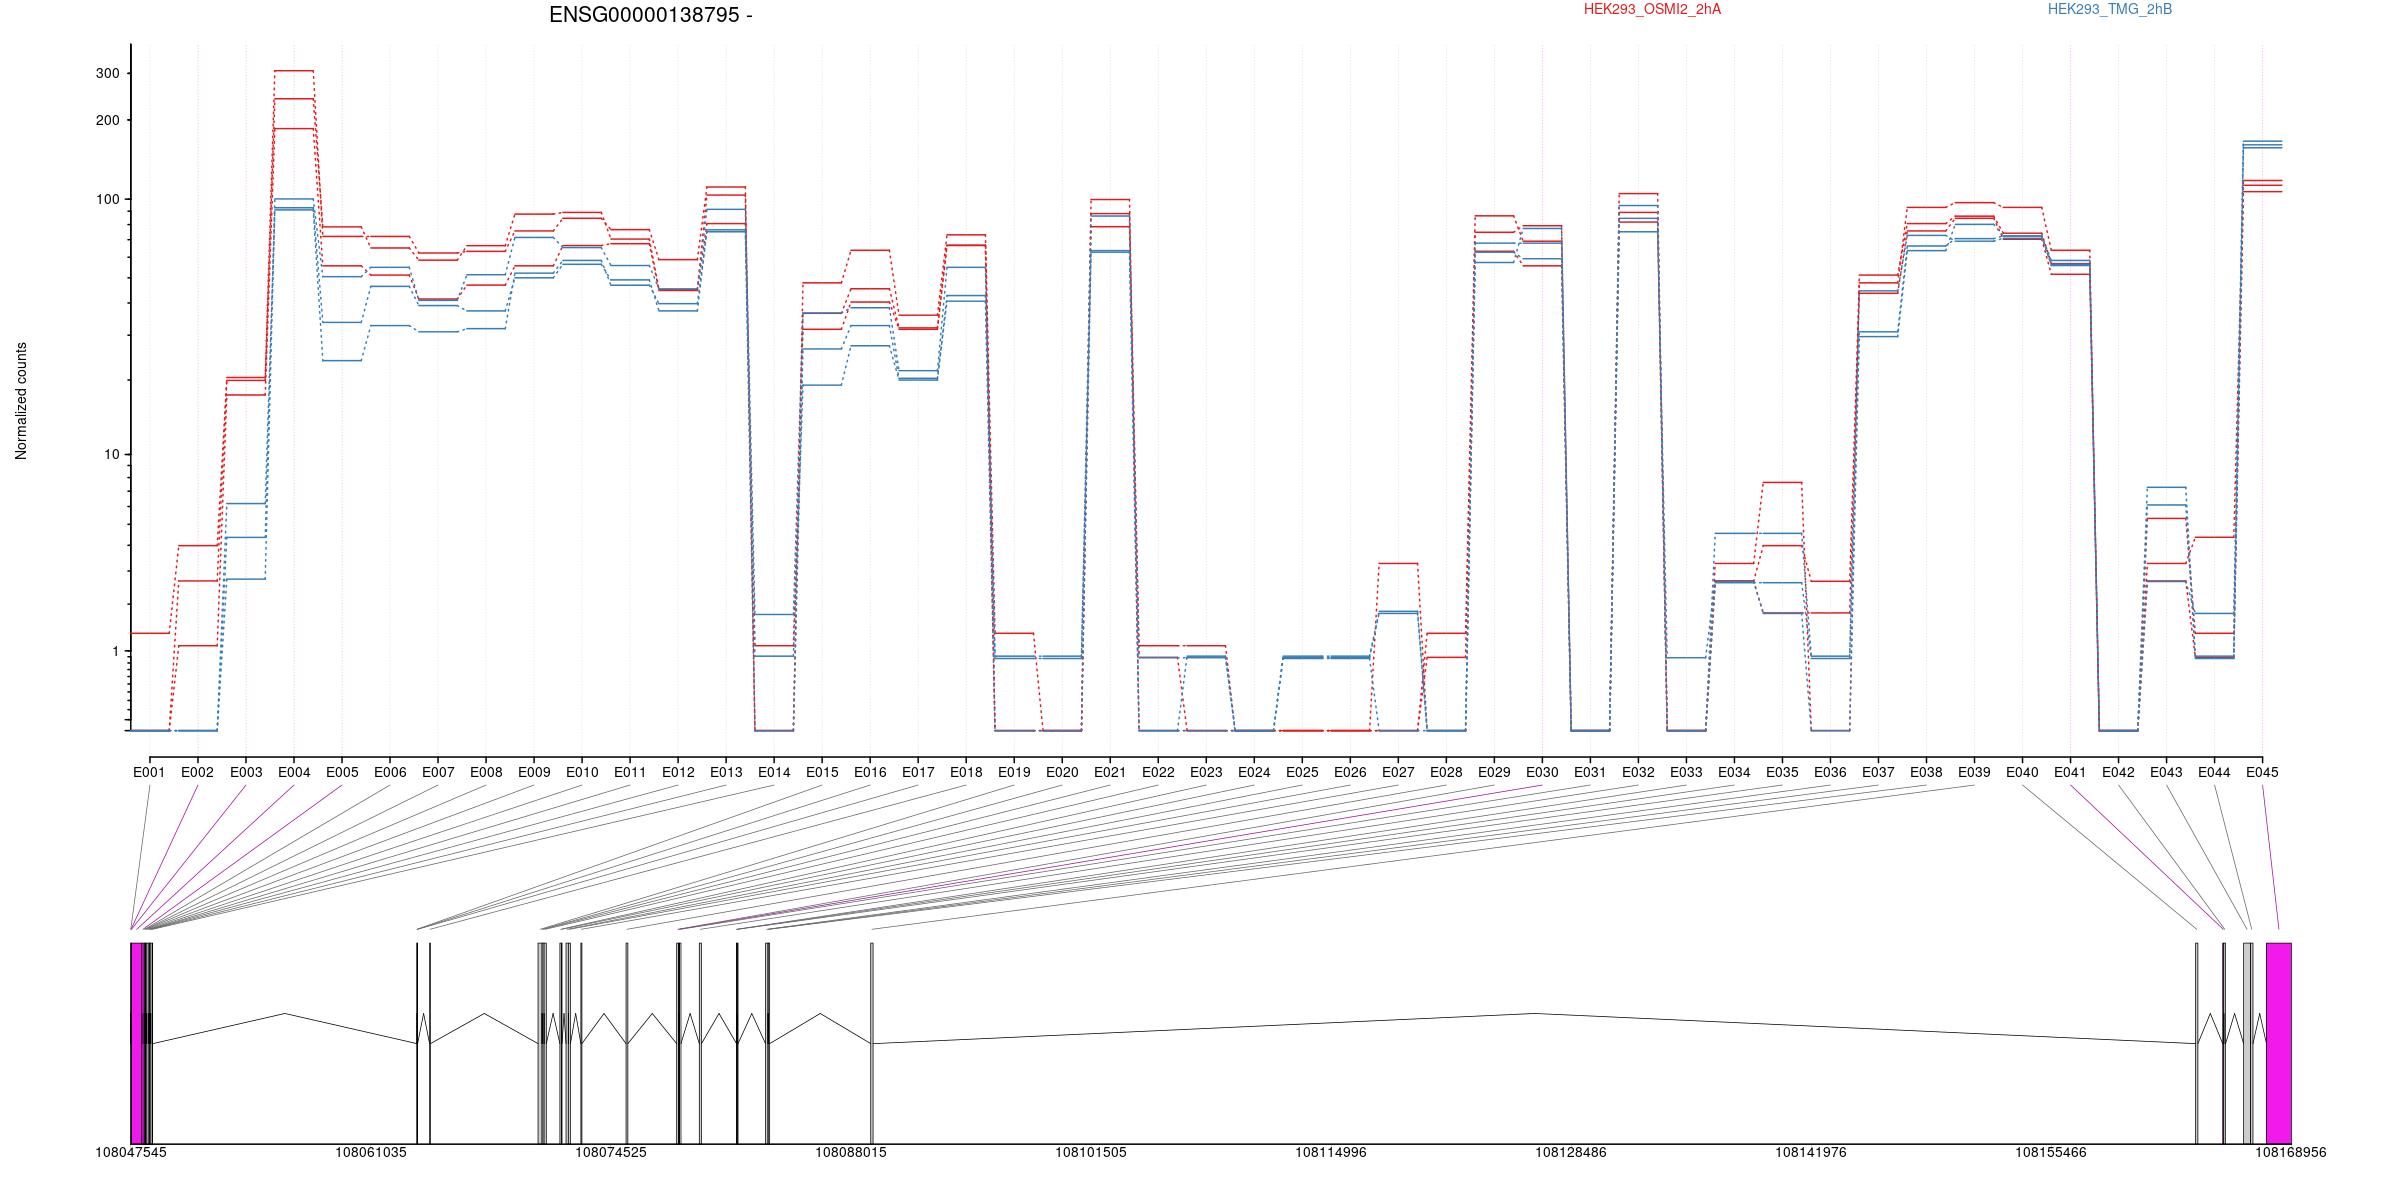Image resolution: width=2400 pixels, height=1200 pixels.
Task: Click exon label E003
Action: click(x=246, y=772)
